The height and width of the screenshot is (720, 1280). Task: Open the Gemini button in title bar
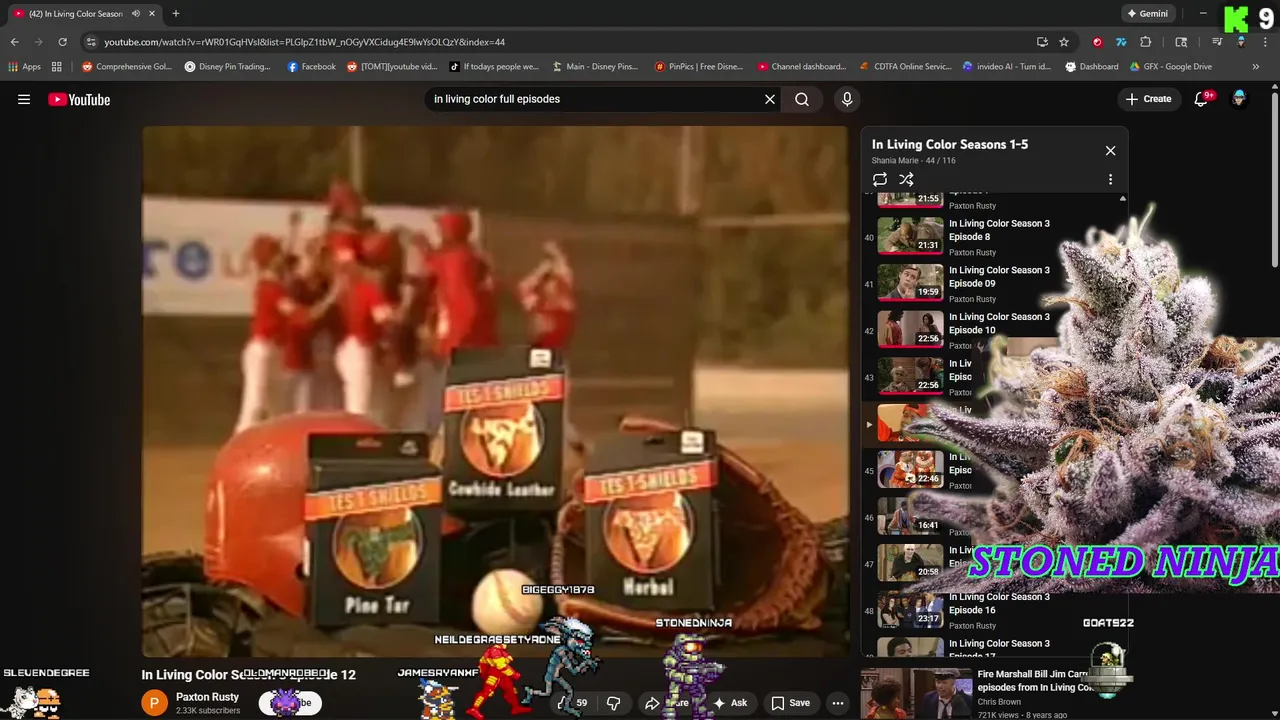[1147, 13]
